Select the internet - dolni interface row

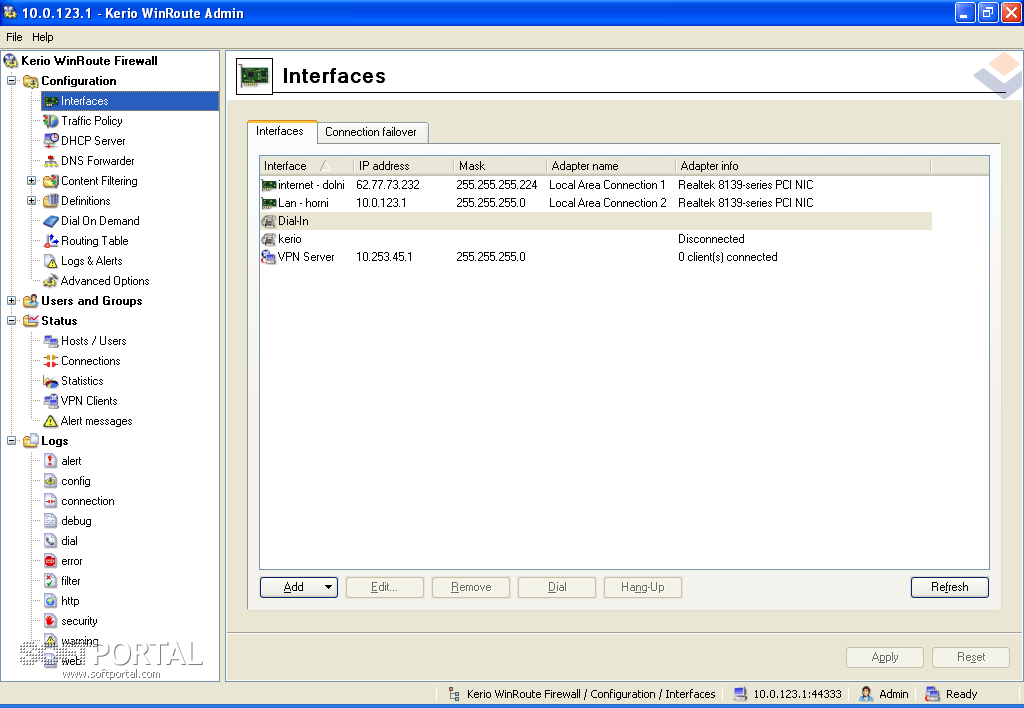pos(596,185)
